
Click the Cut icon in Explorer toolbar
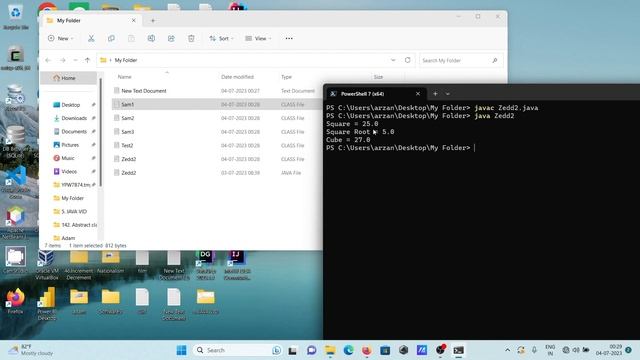91,38
